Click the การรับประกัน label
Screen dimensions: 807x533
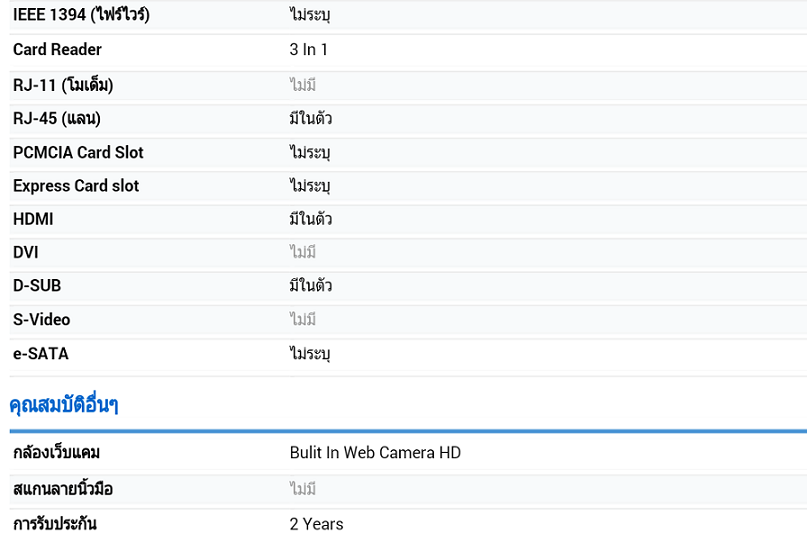pyautogui.click(x=55, y=524)
